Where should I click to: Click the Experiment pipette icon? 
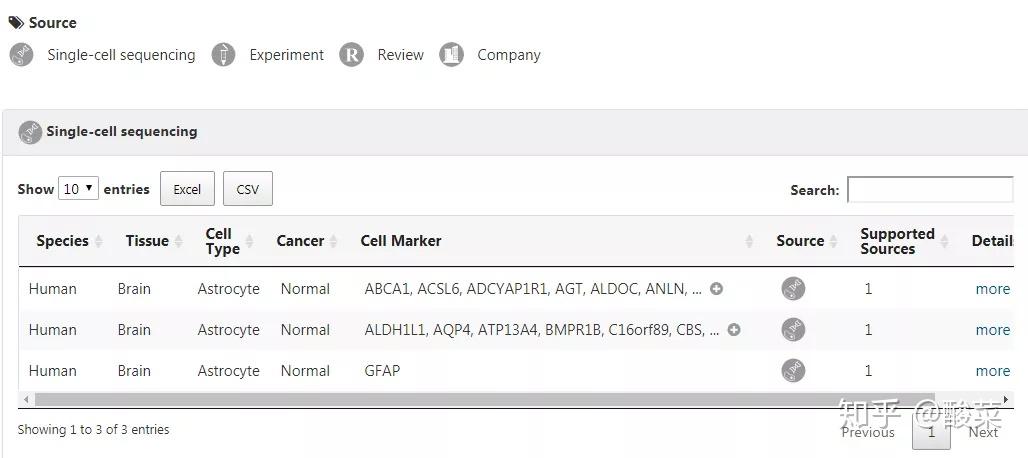(x=224, y=54)
